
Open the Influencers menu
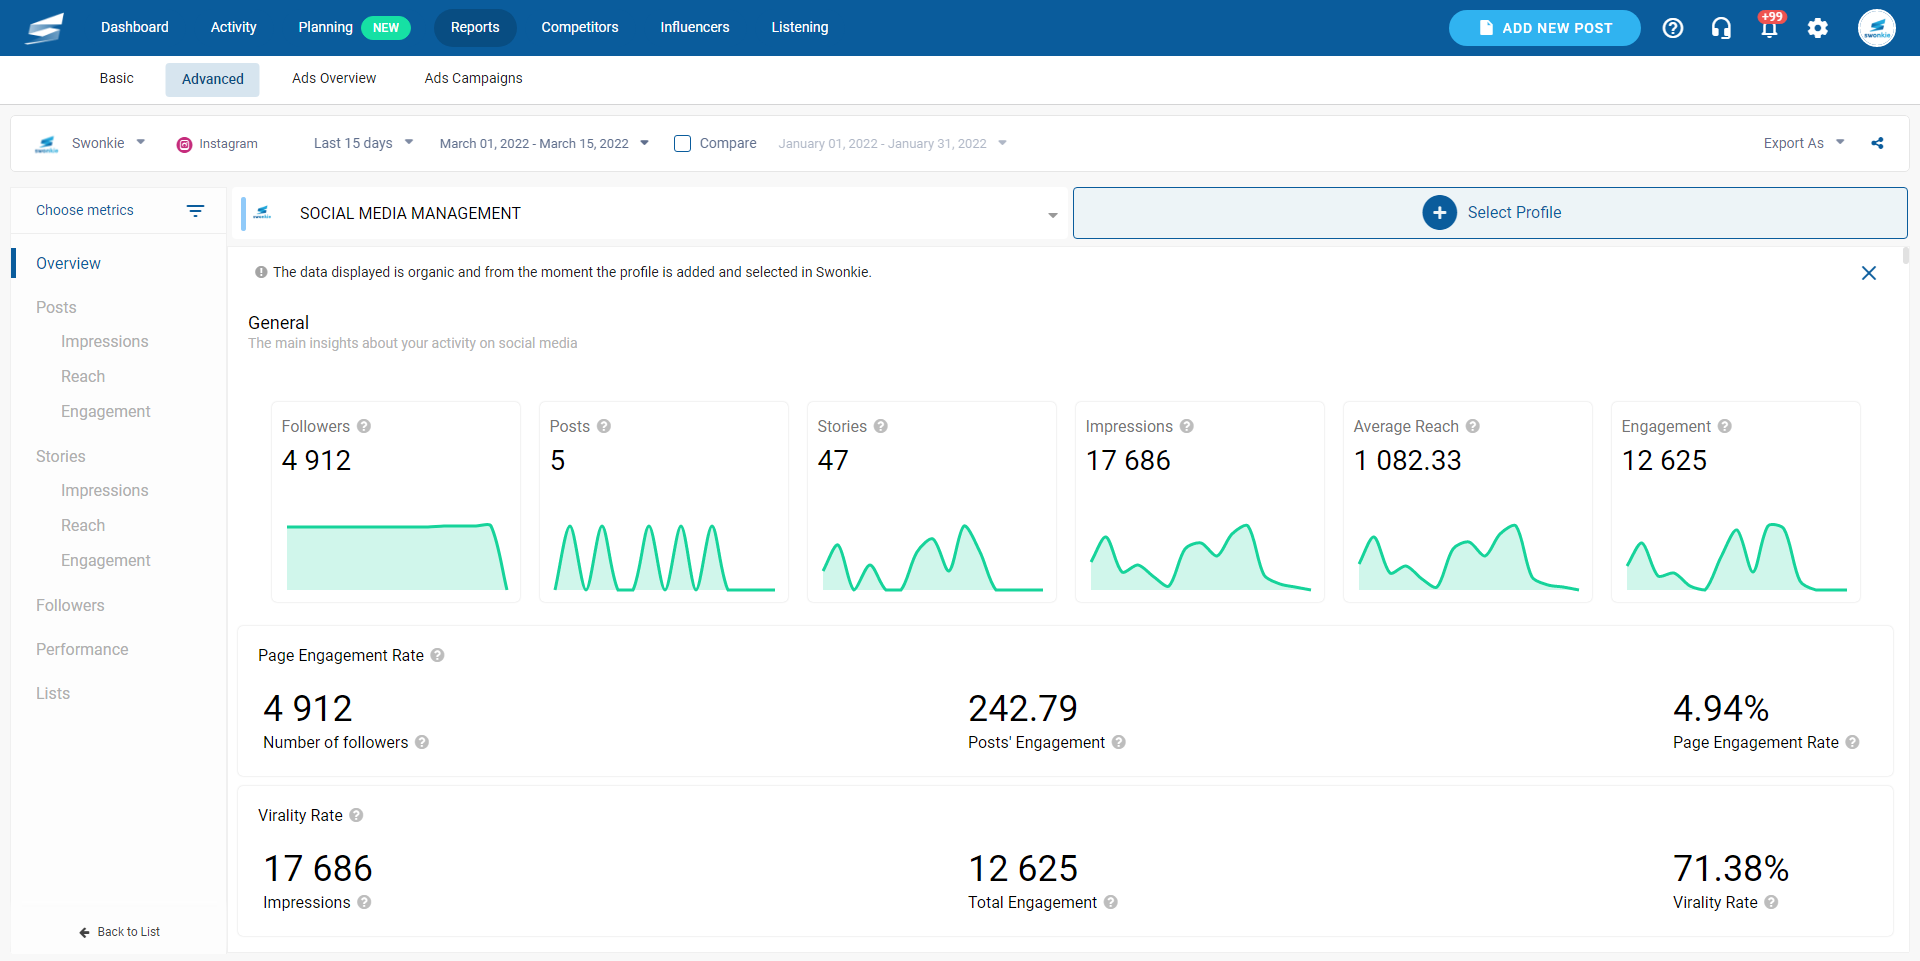695,27
